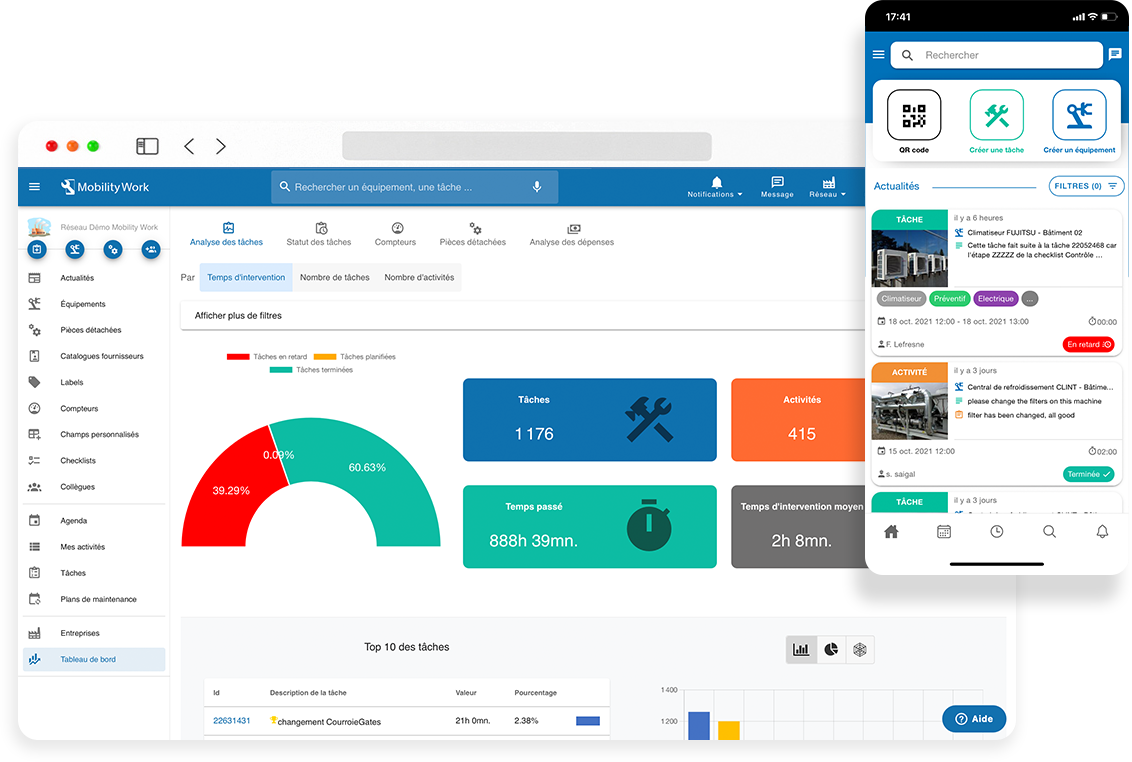Switch Top 10 chart to radar view
Screen dimensions: 1132x762
(860, 649)
